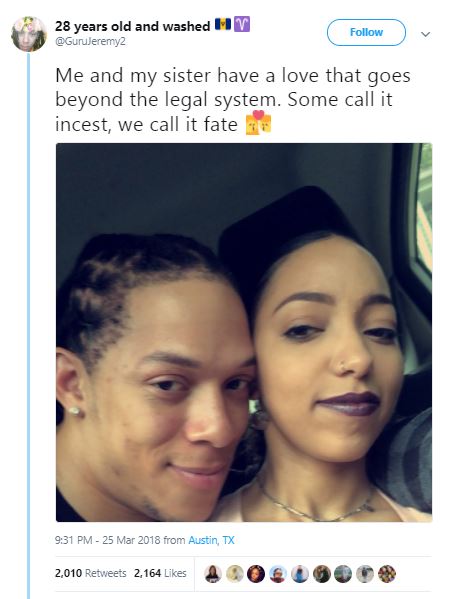Click the kissing couple emoji in the tweet text
The height and width of the screenshot is (599, 456).
[x=259, y=123]
